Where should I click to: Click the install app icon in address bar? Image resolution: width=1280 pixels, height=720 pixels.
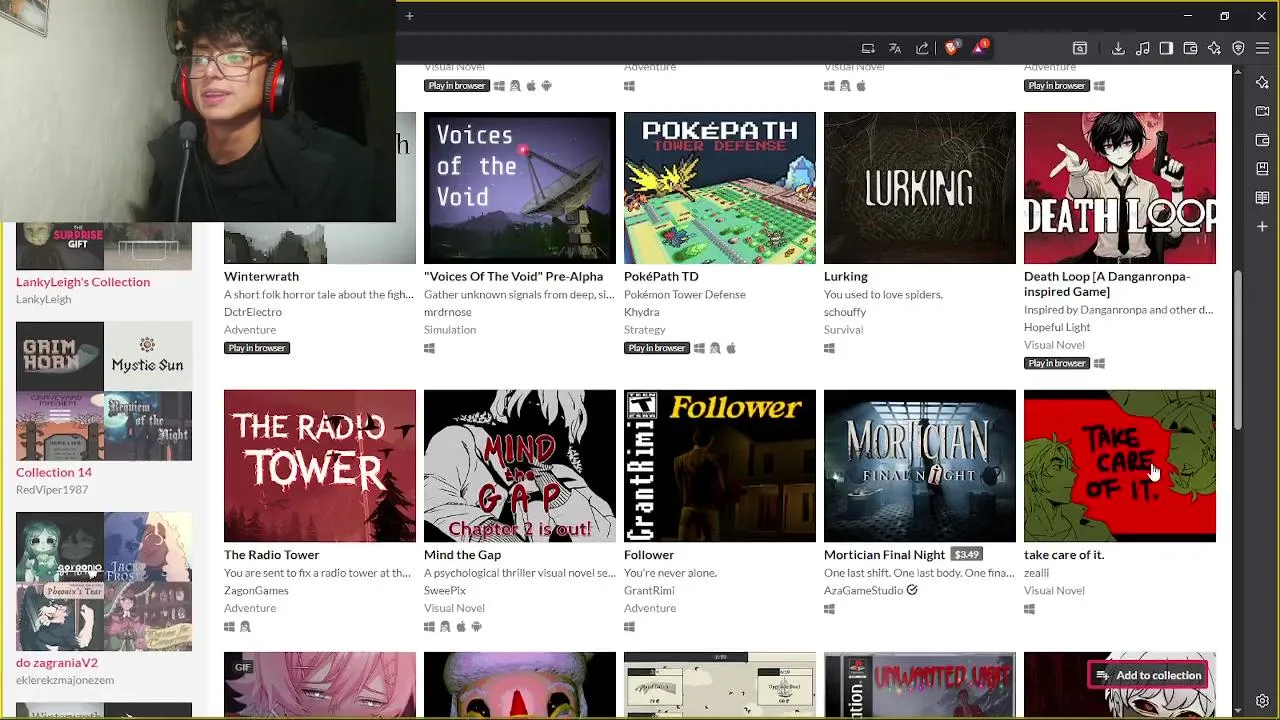pos(868,48)
